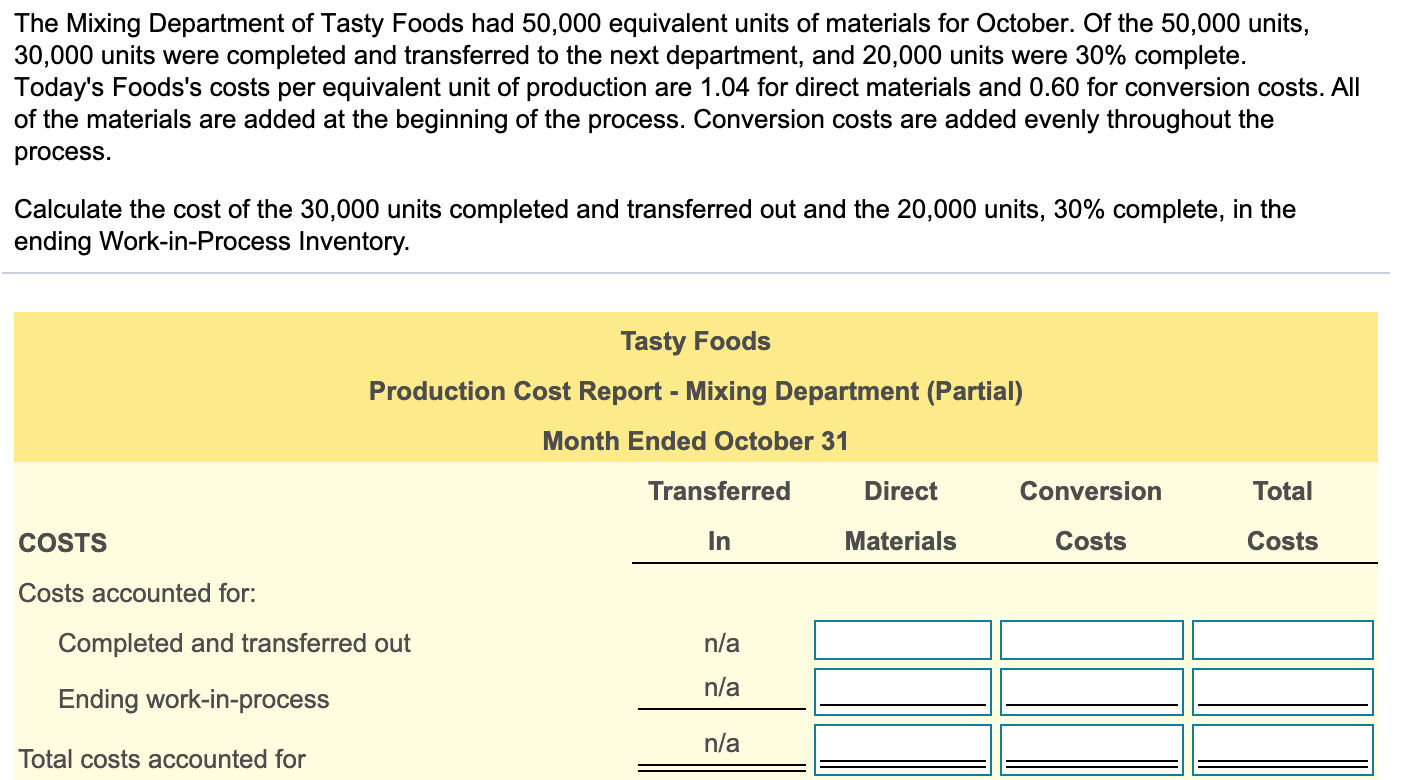Click Direct Materials field for Ending work-in-process
This screenshot has height=780, width=1406.
click(x=902, y=692)
